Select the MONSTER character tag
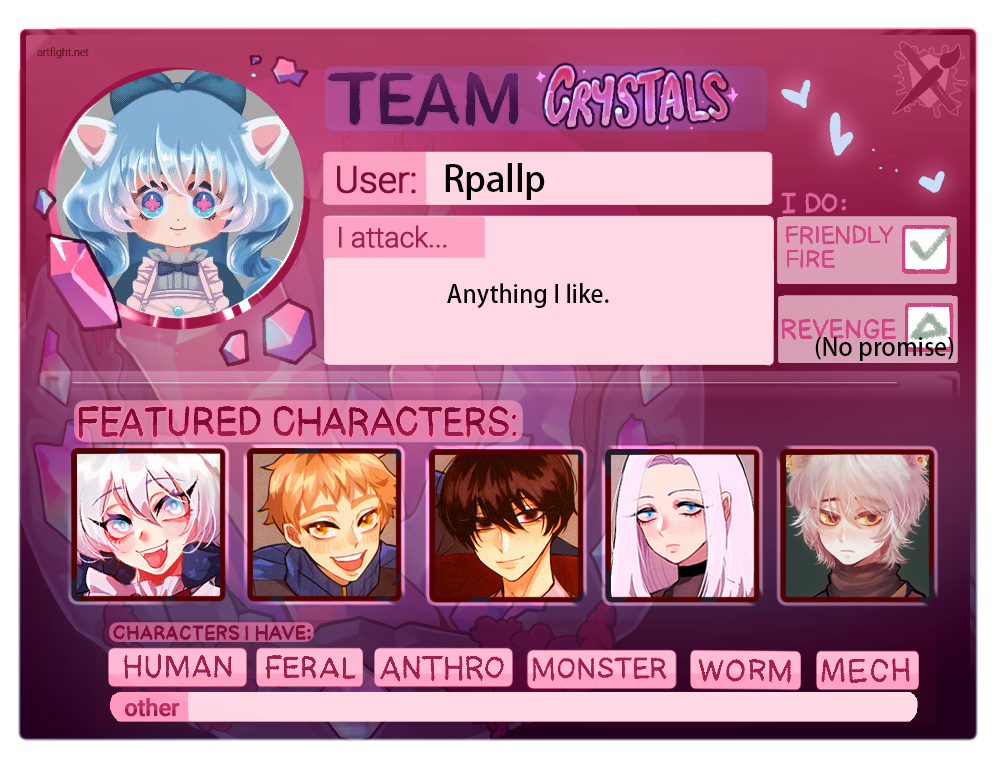 pyautogui.click(x=601, y=669)
